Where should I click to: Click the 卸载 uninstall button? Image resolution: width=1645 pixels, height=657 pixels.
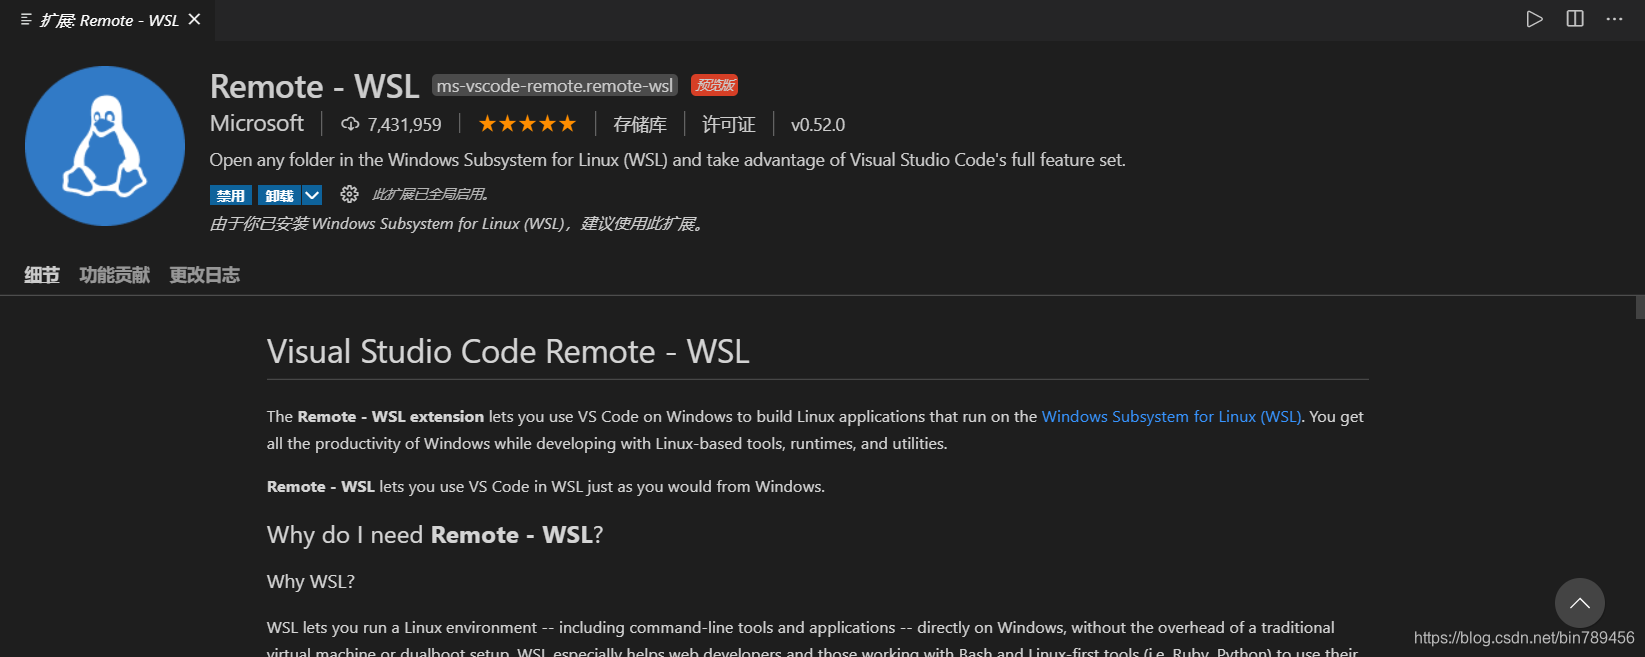tap(279, 195)
